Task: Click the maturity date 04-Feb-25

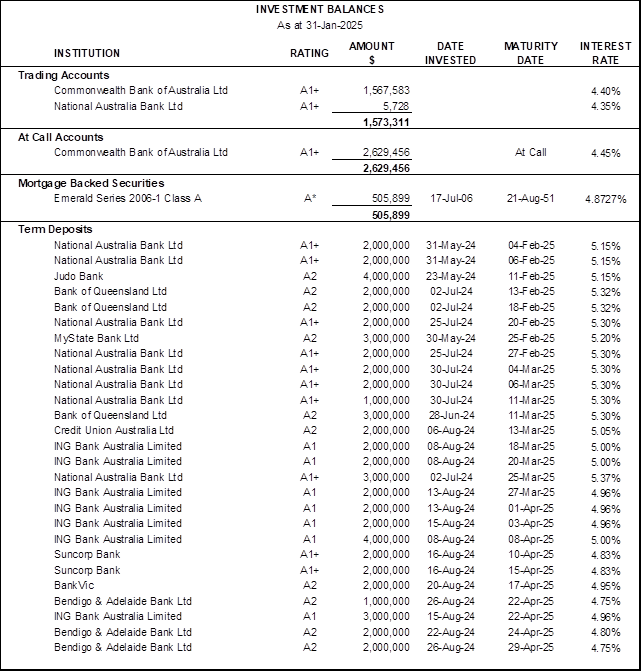Action: (531, 246)
